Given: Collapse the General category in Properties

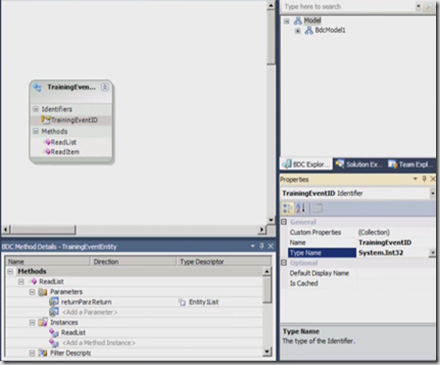Looking at the screenshot, I should pyautogui.click(x=284, y=222).
